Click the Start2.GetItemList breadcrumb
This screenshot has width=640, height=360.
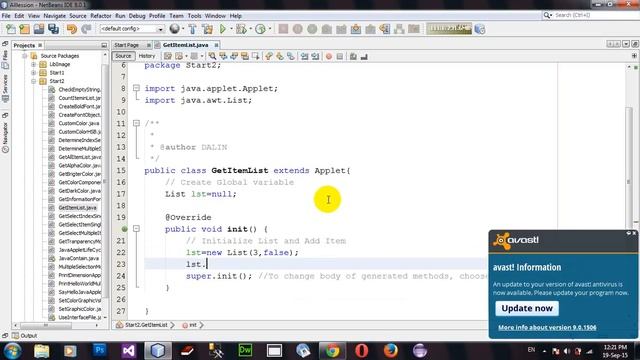(146, 325)
